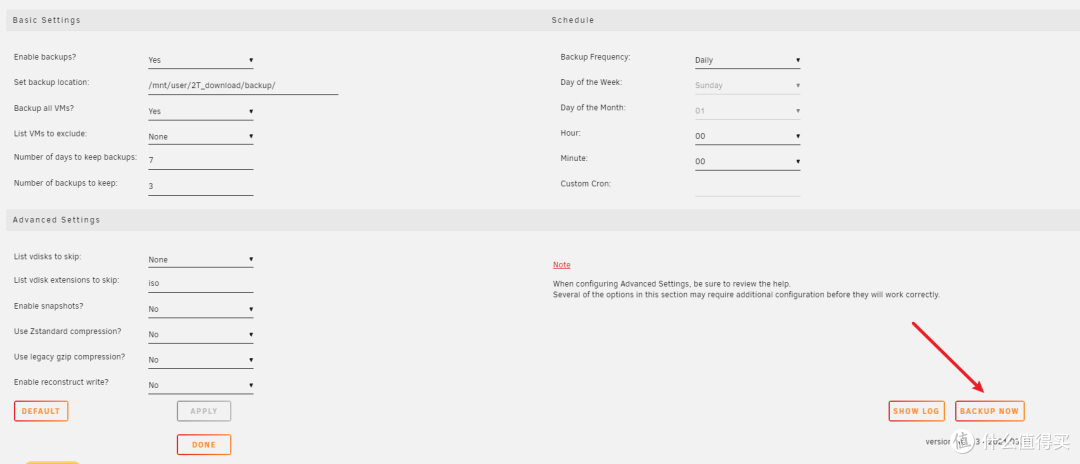1080x464 pixels.
Task: Start a backup with Backup Now
Action: point(989,411)
